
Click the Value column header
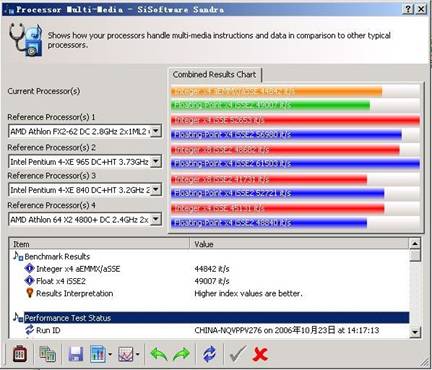(x=299, y=244)
